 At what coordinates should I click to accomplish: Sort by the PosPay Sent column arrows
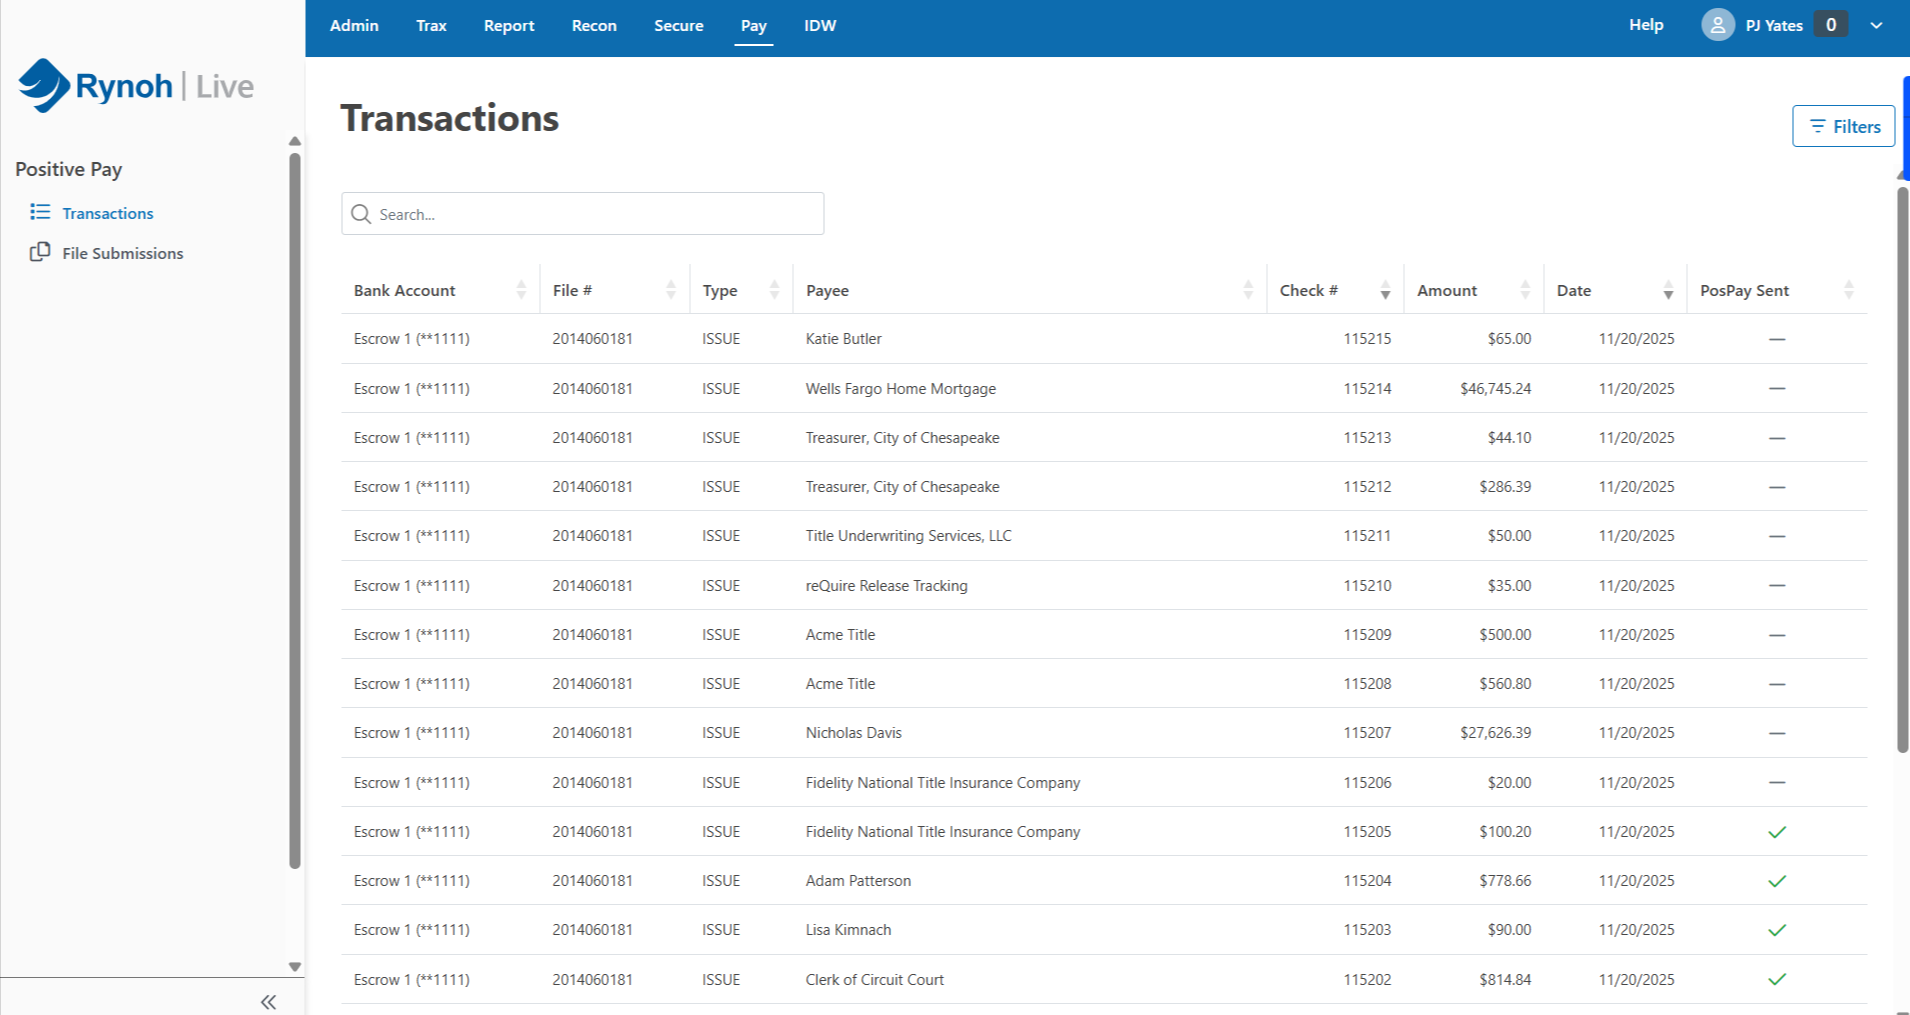1848,290
